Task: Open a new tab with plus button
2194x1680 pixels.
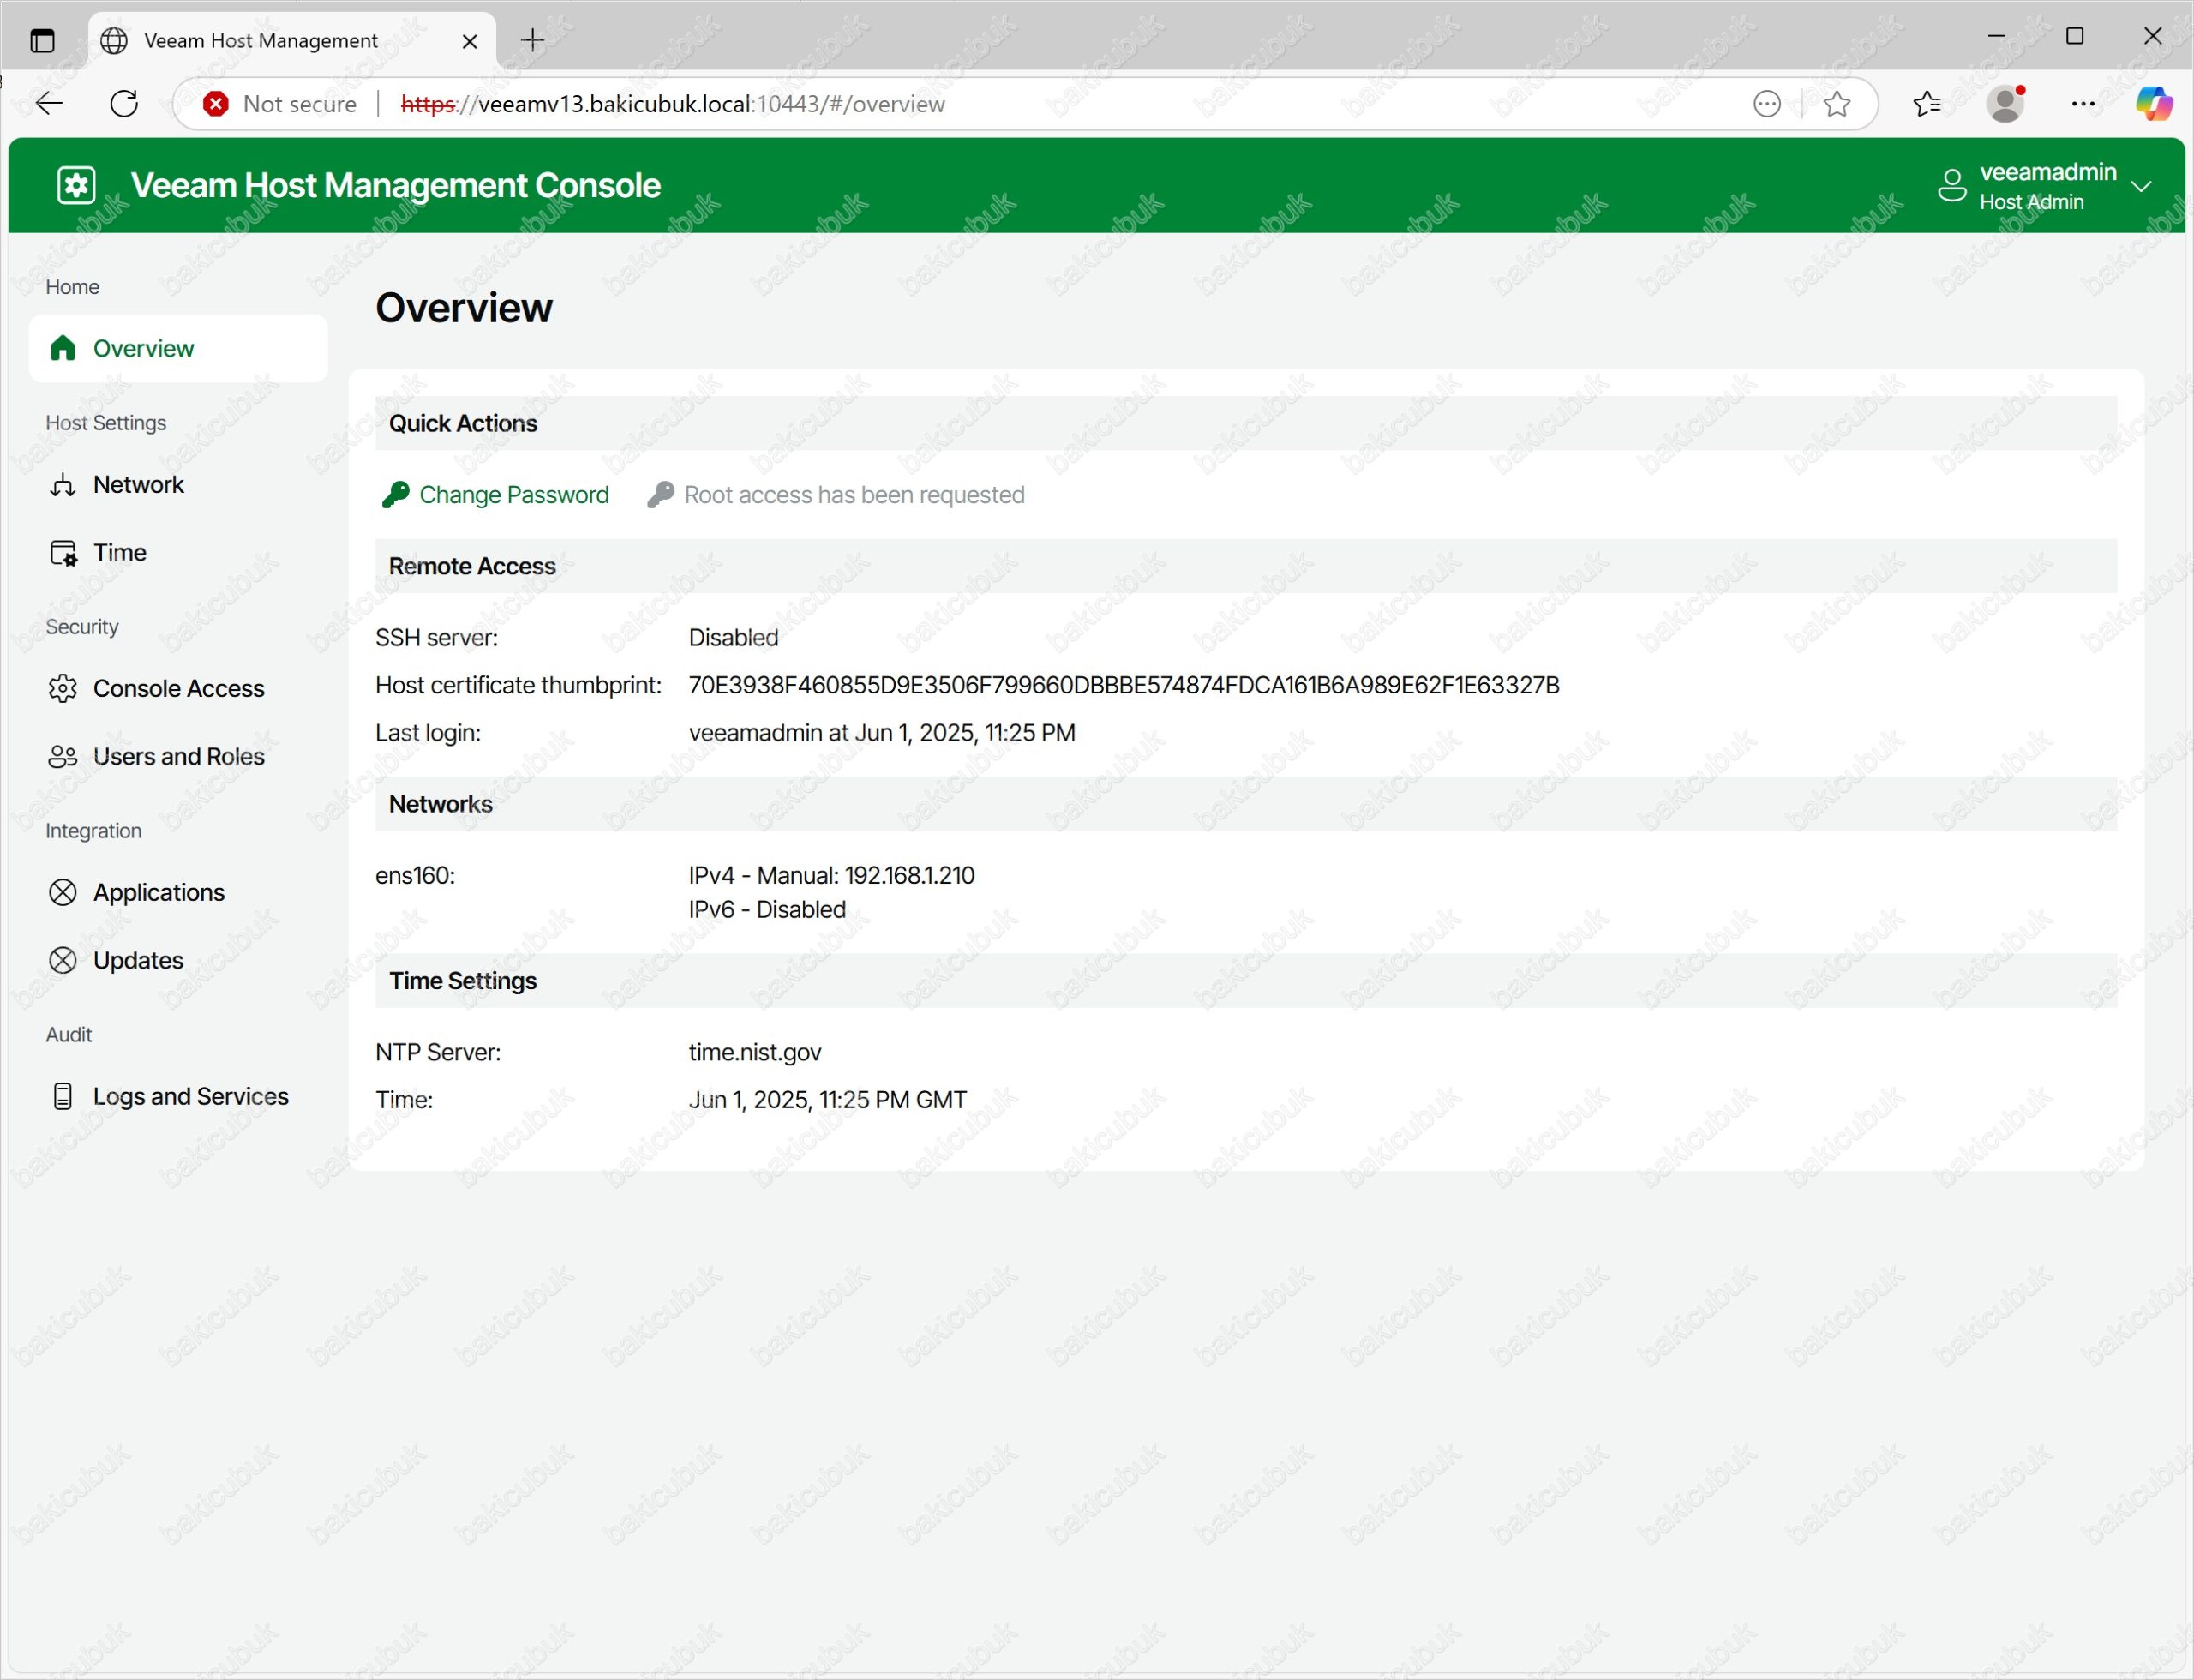Action: pyautogui.click(x=533, y=40)
